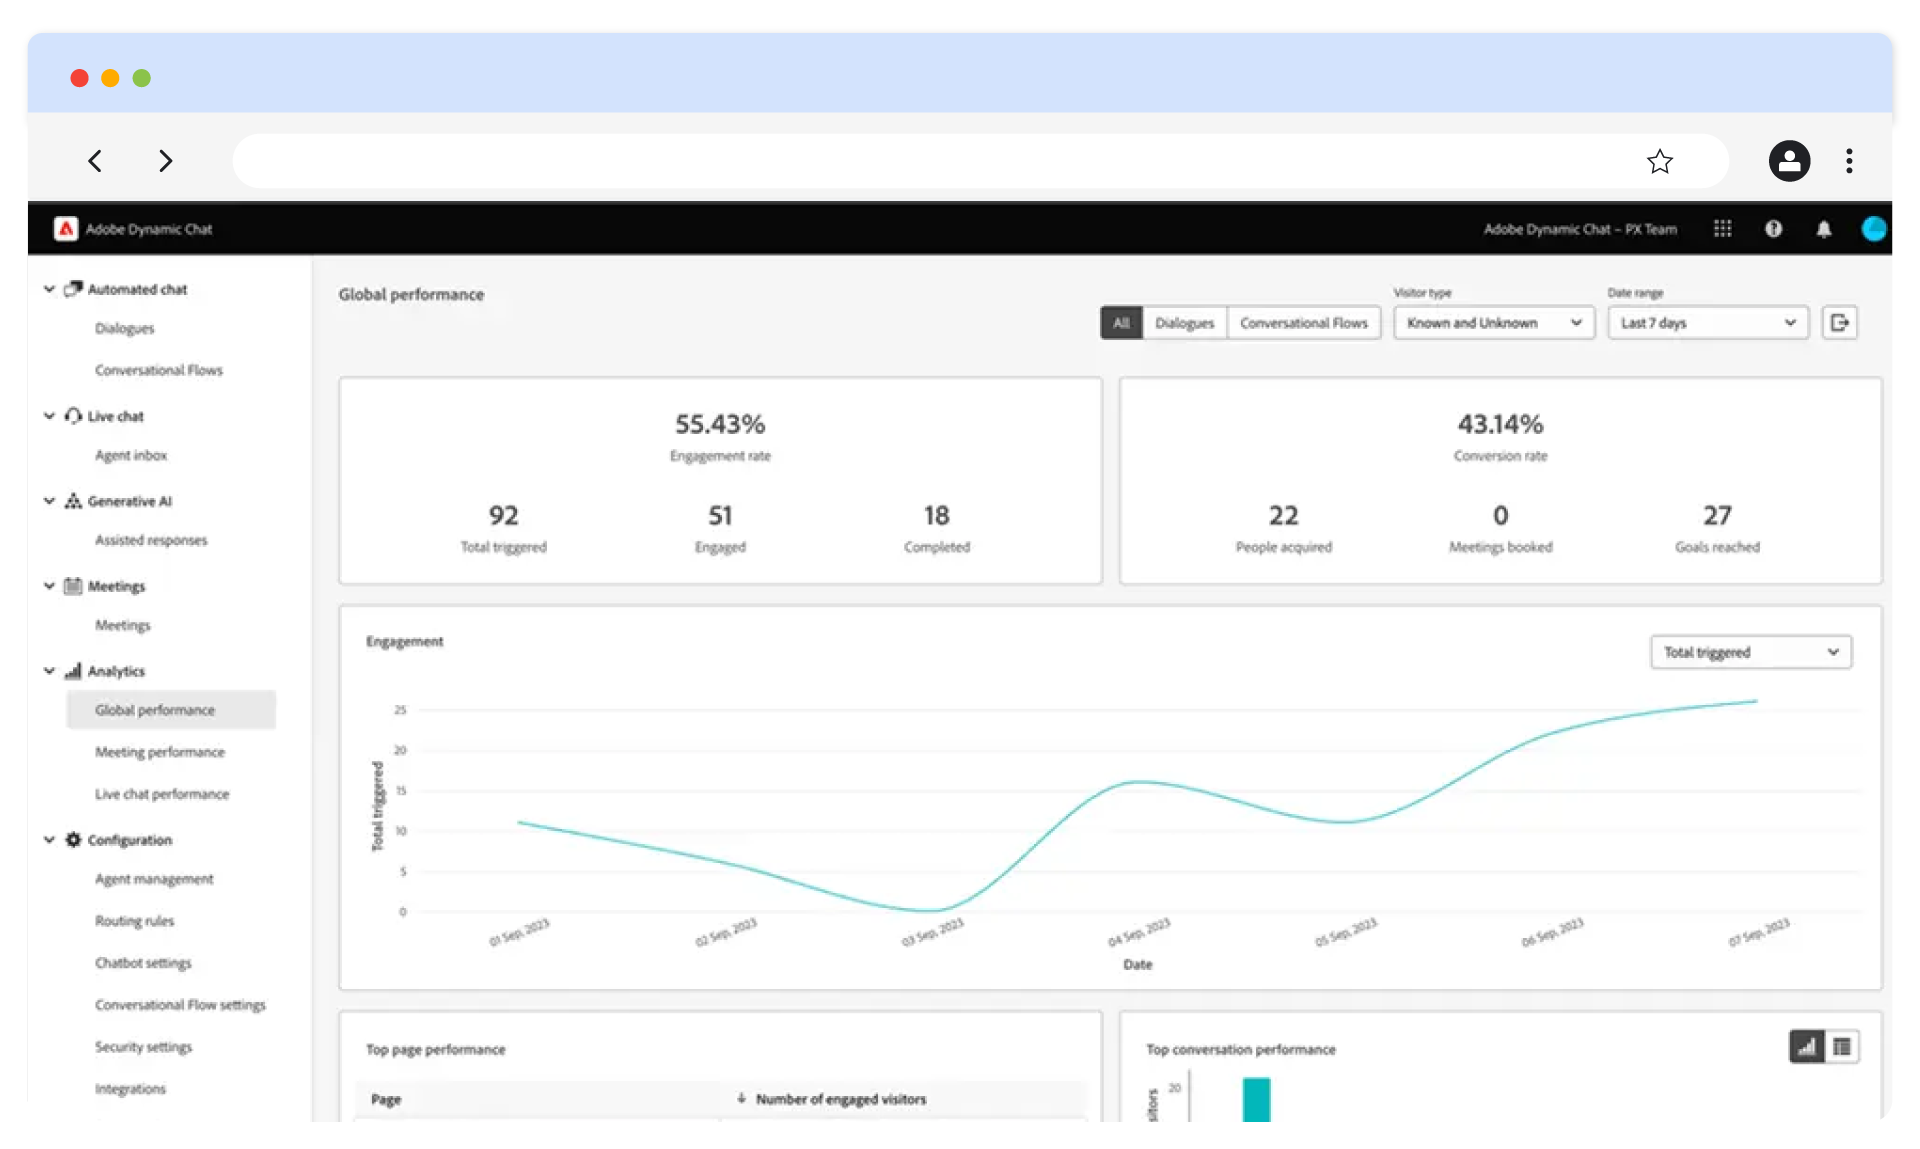Screen dimensions: 1920x1149
Task: Open the help question mark icon
Action: (x=1773, y=229)
